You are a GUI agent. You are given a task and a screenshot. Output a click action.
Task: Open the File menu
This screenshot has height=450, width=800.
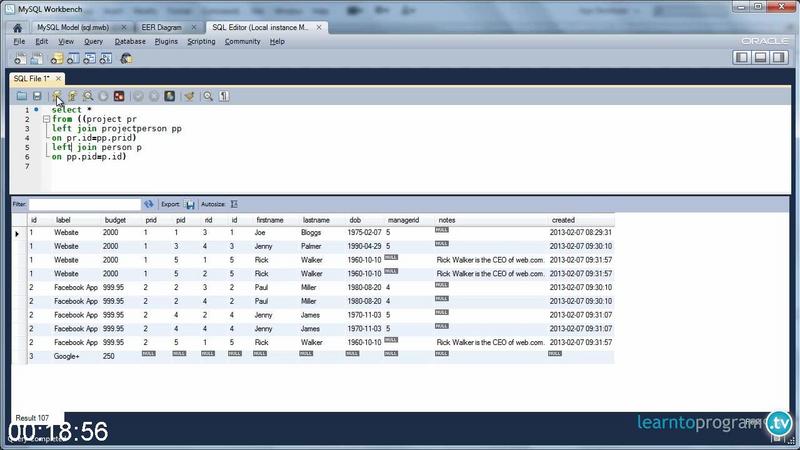[x=19, y=41]
